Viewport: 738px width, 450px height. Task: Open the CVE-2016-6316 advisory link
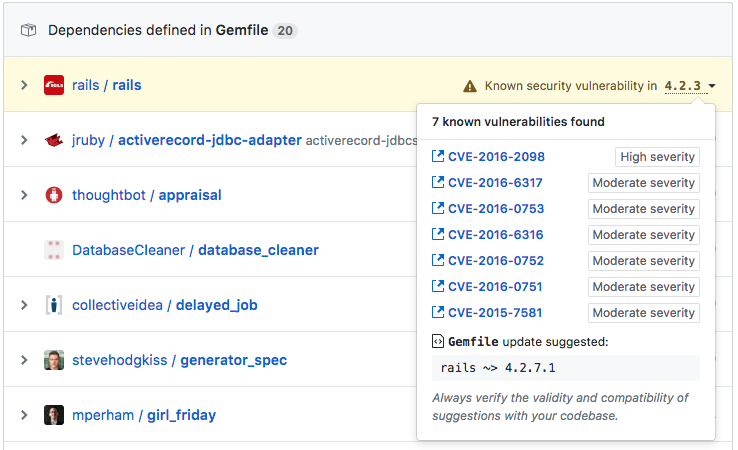coord(496,234)
